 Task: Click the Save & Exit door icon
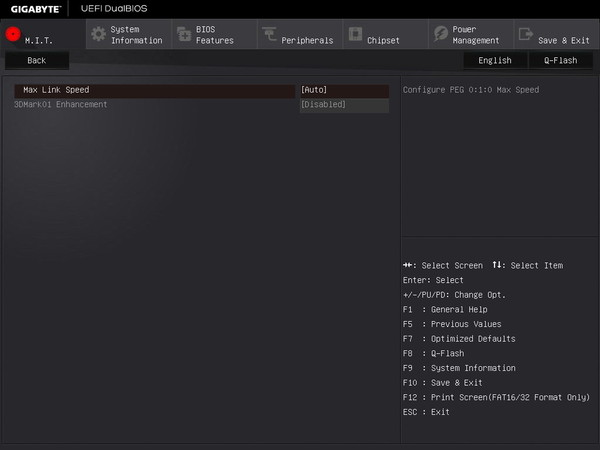pos(526,34)
